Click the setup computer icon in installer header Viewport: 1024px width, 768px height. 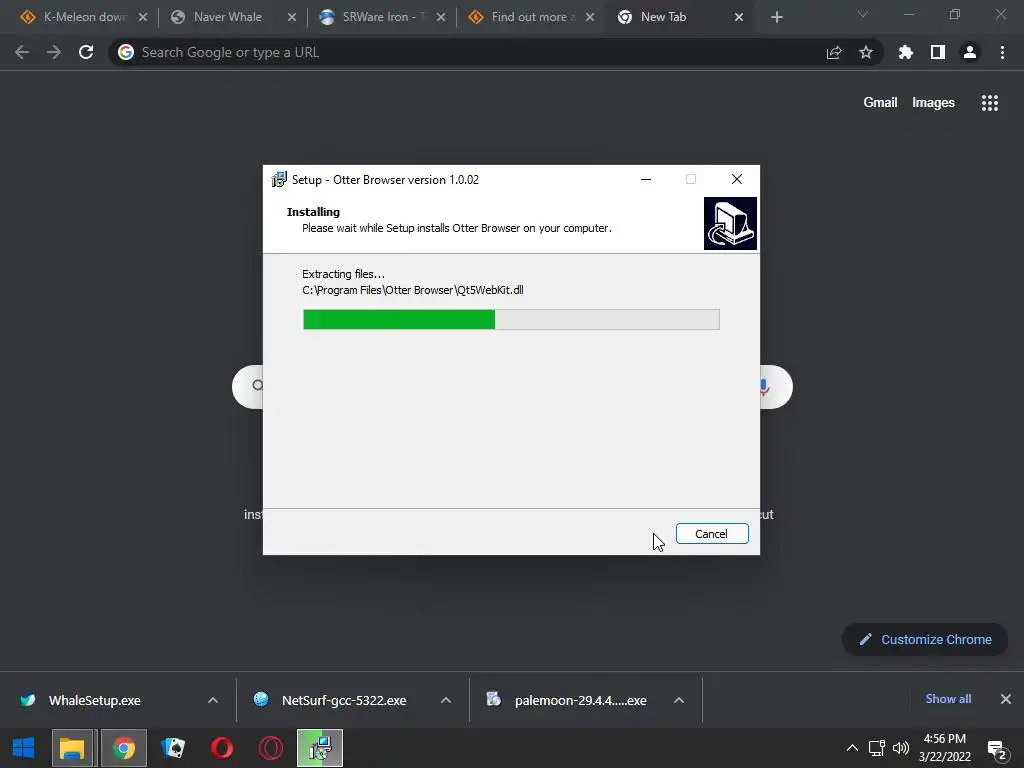730,223
